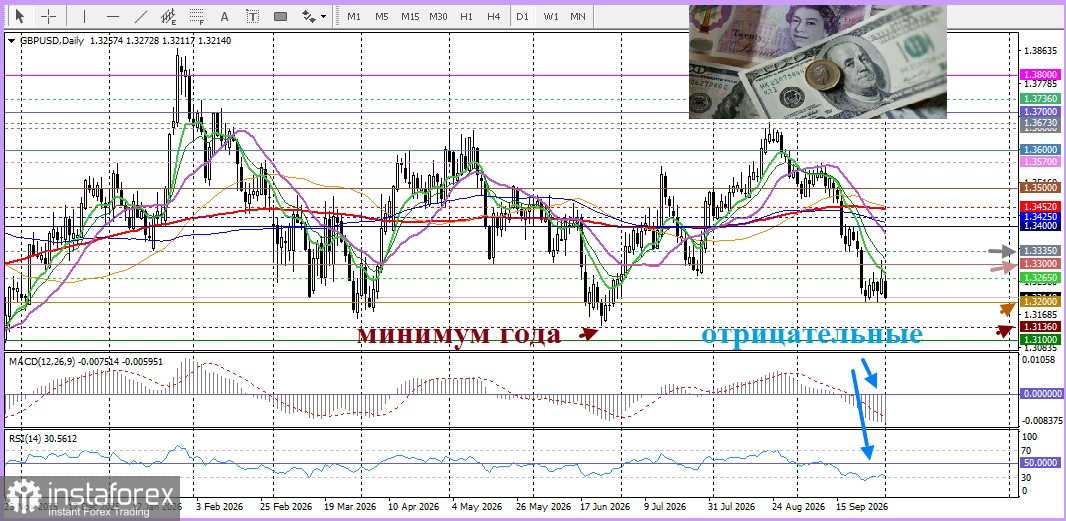The width and height of the screenshot is (1066, 521).
Task: Open the arrows tool dropdown arrow
Action: coord(324,16)
